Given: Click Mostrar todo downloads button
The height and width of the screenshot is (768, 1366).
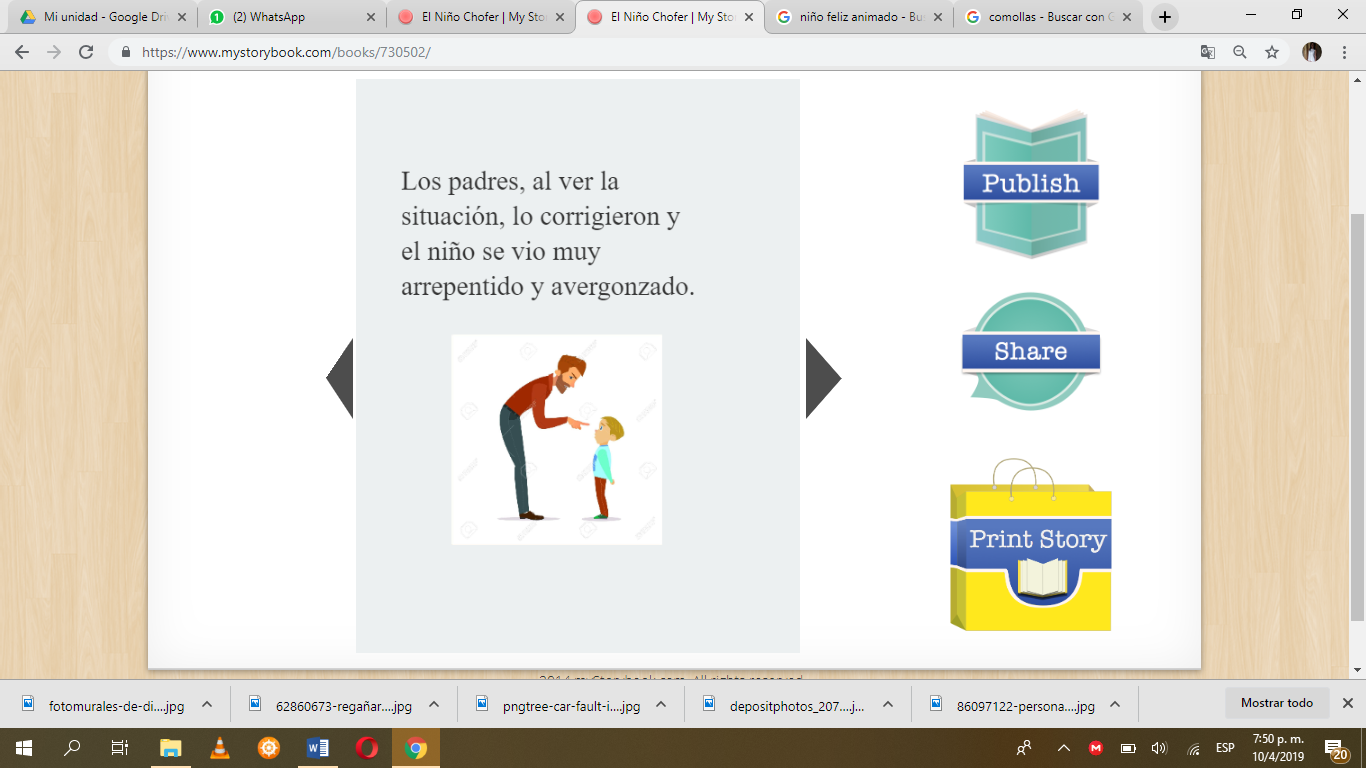Looking at the screenshot, I should (1277, 703).
